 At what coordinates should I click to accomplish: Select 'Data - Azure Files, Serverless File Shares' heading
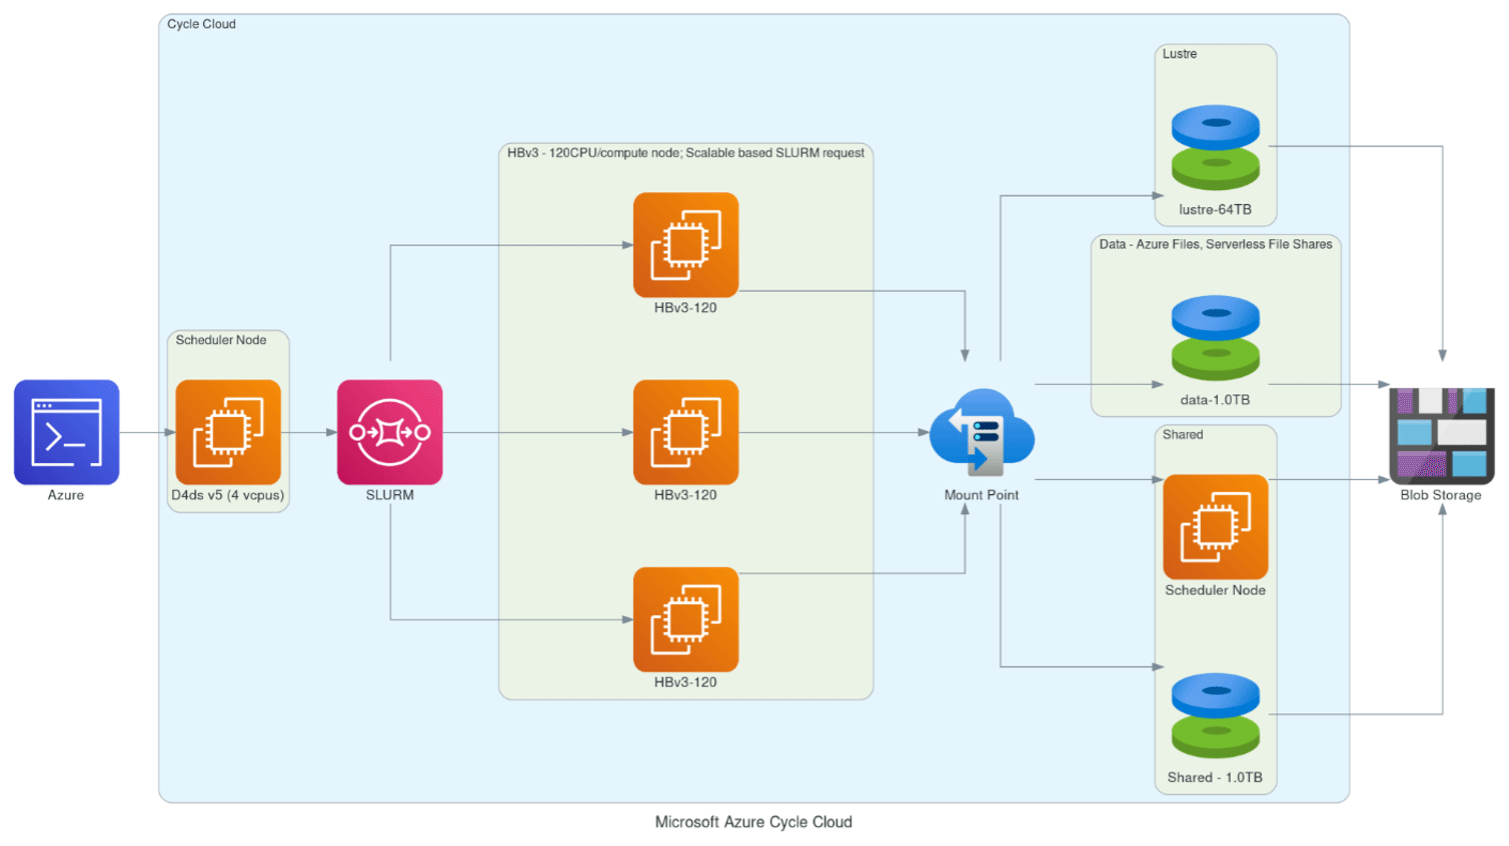coord(1215,244)
